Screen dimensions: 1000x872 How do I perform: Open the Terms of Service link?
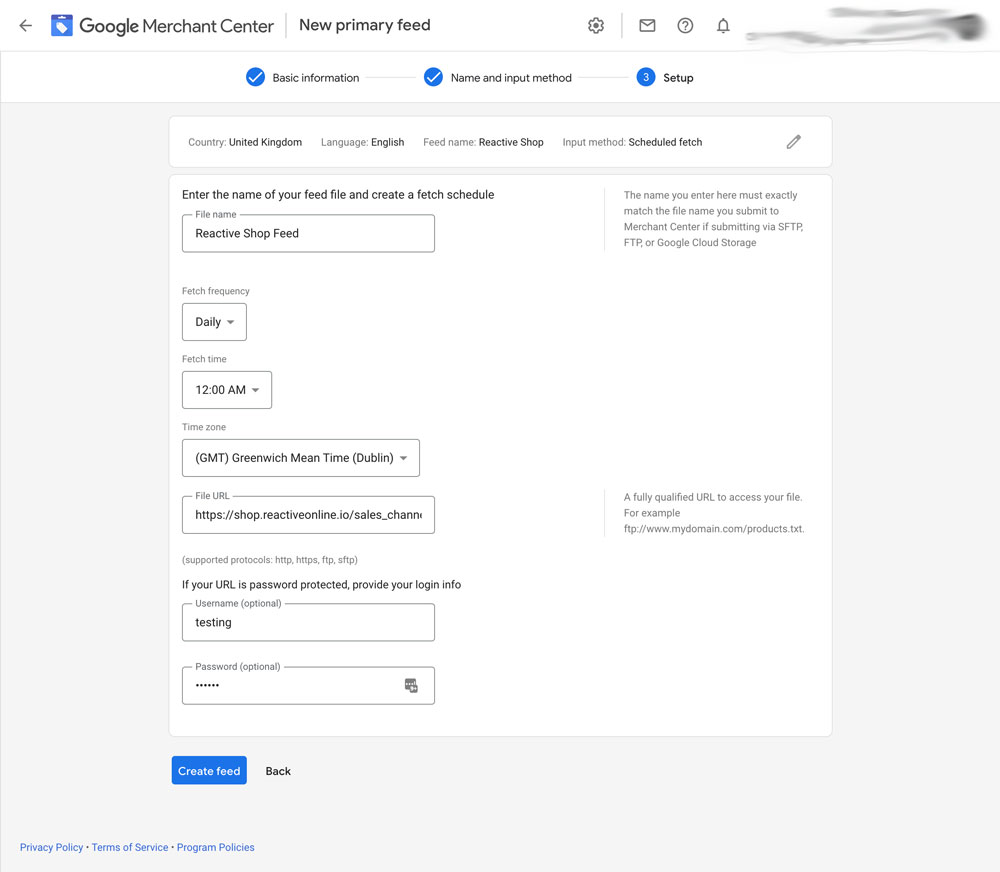coord(129,847)
